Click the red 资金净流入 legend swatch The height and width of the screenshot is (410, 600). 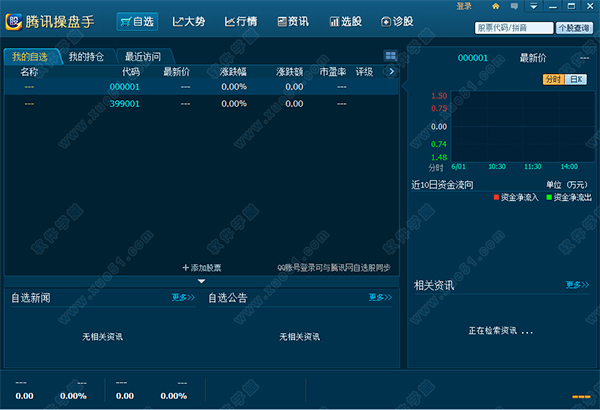click(x=496, y=197)
